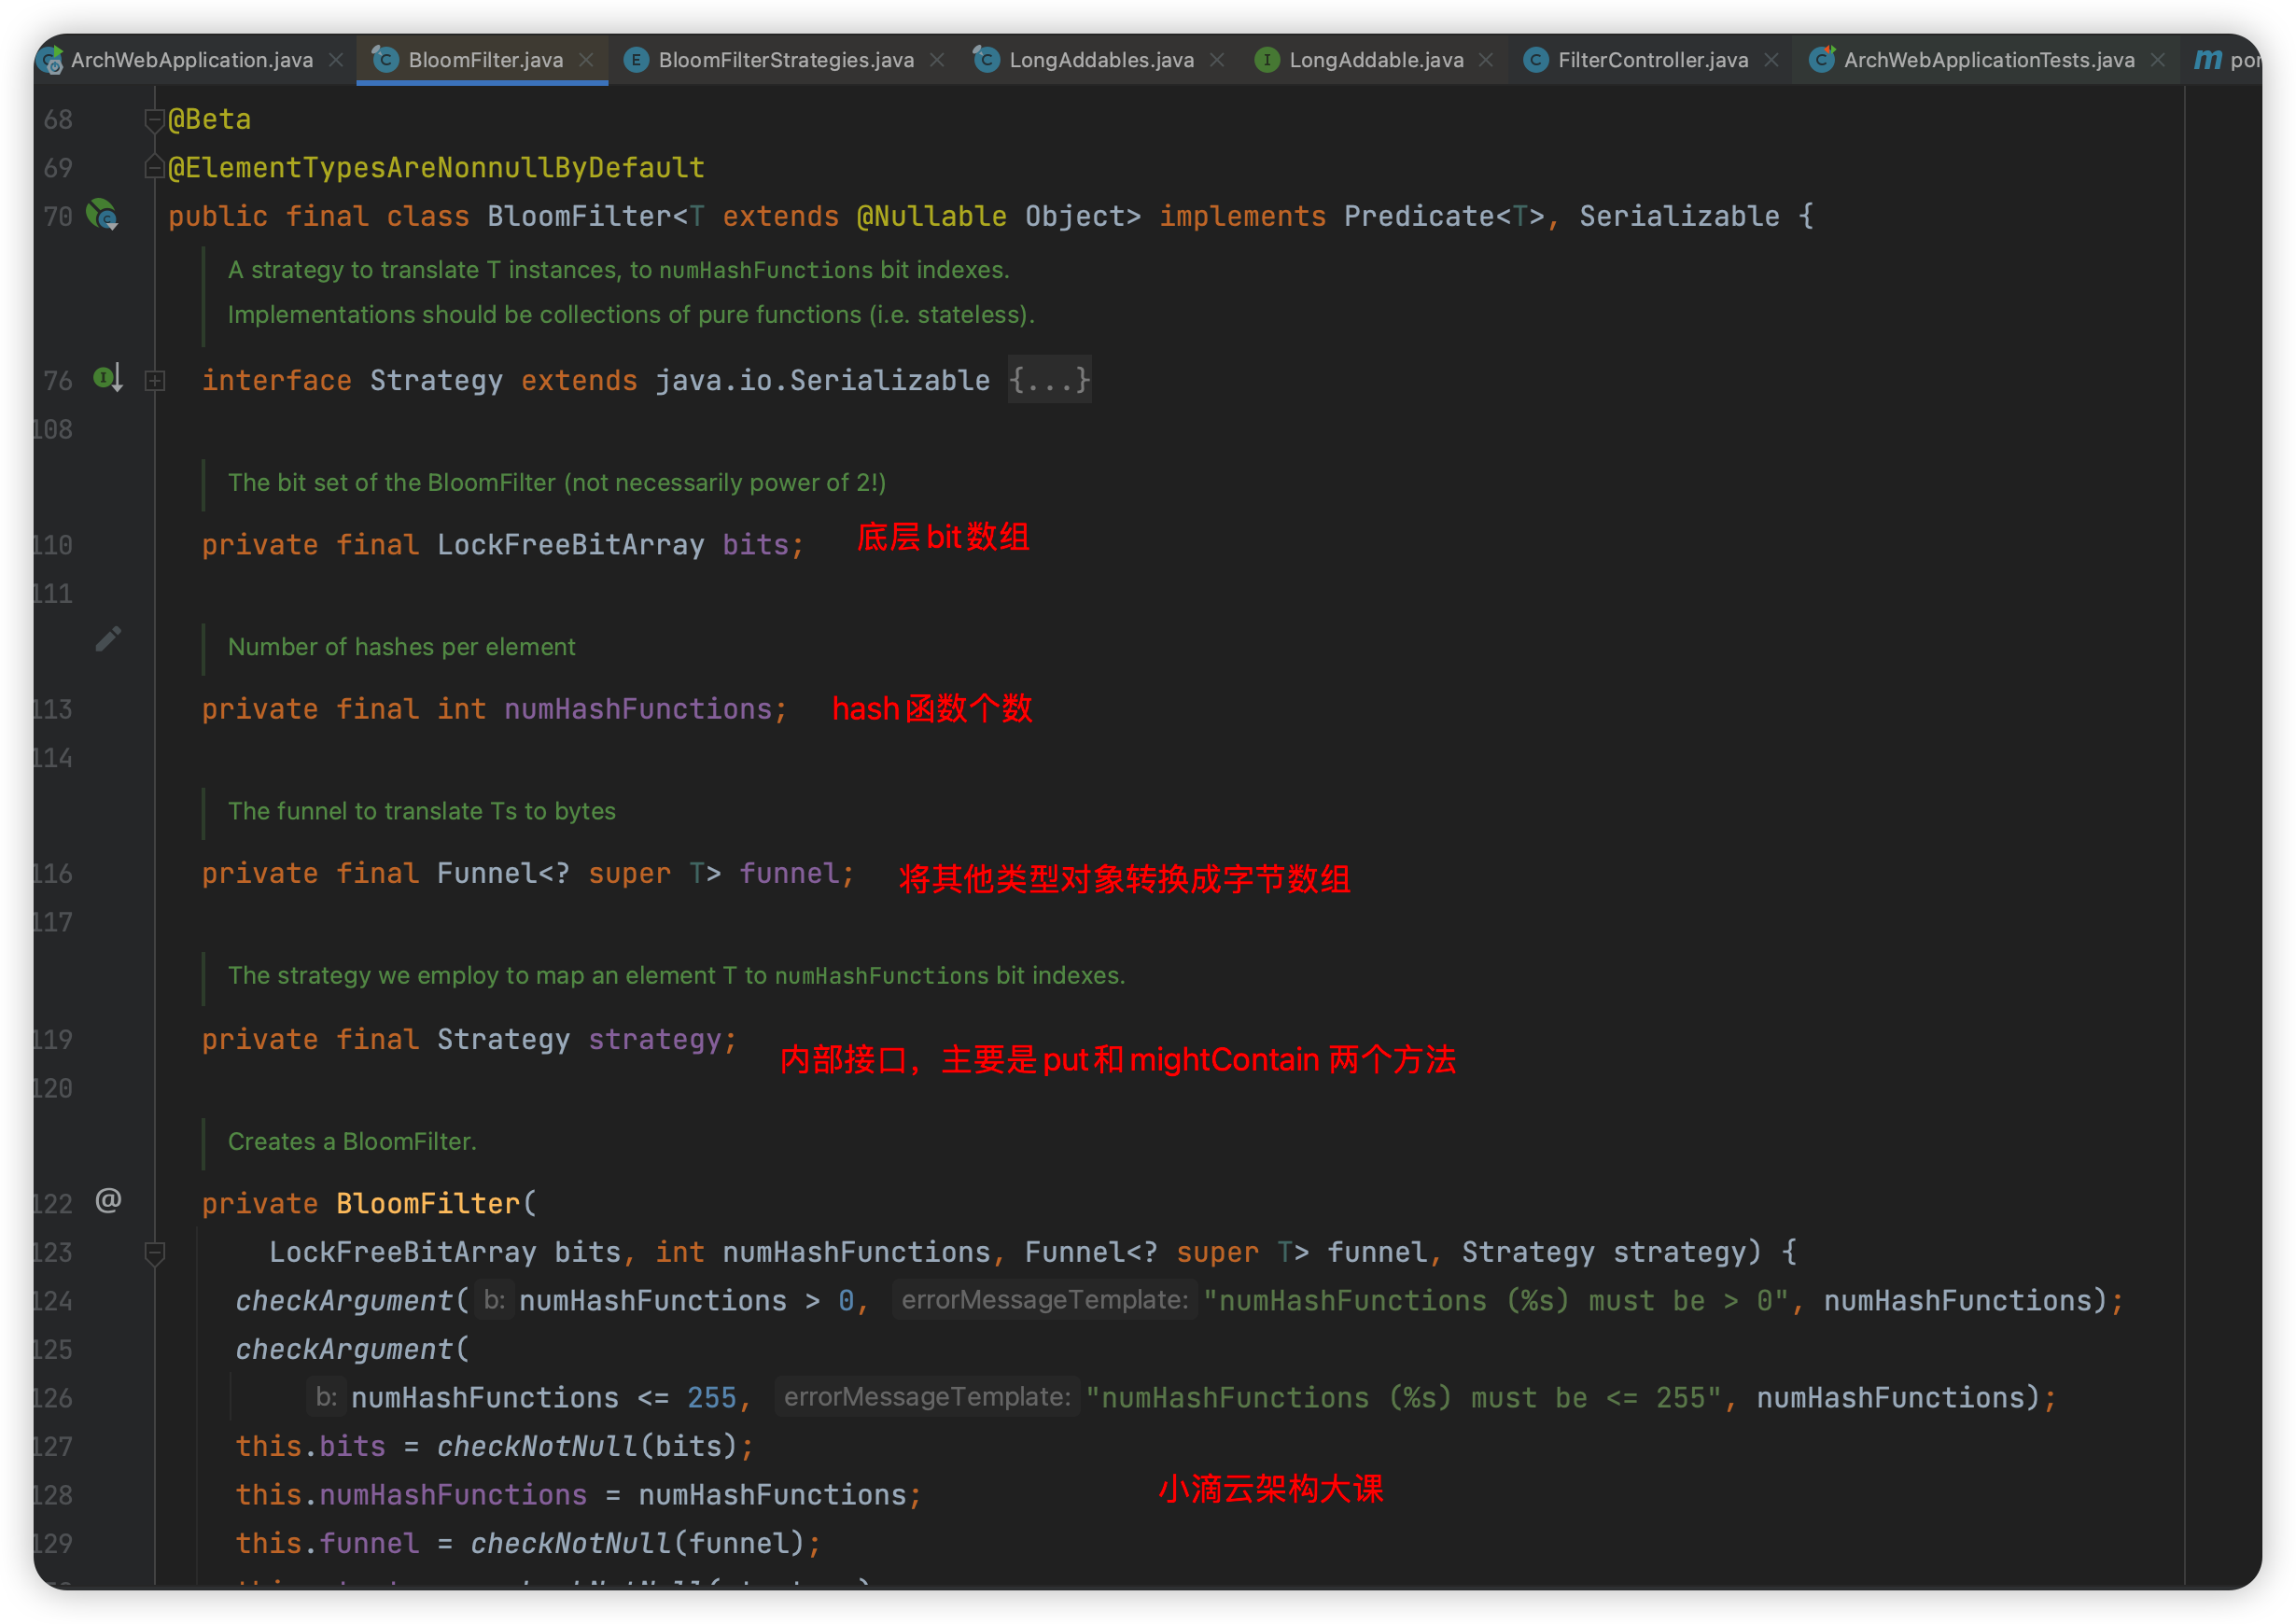Click the @ annotation gutter icon line 122
This screenshot has width=2296, height=1624.
[x=108, y=1200]
